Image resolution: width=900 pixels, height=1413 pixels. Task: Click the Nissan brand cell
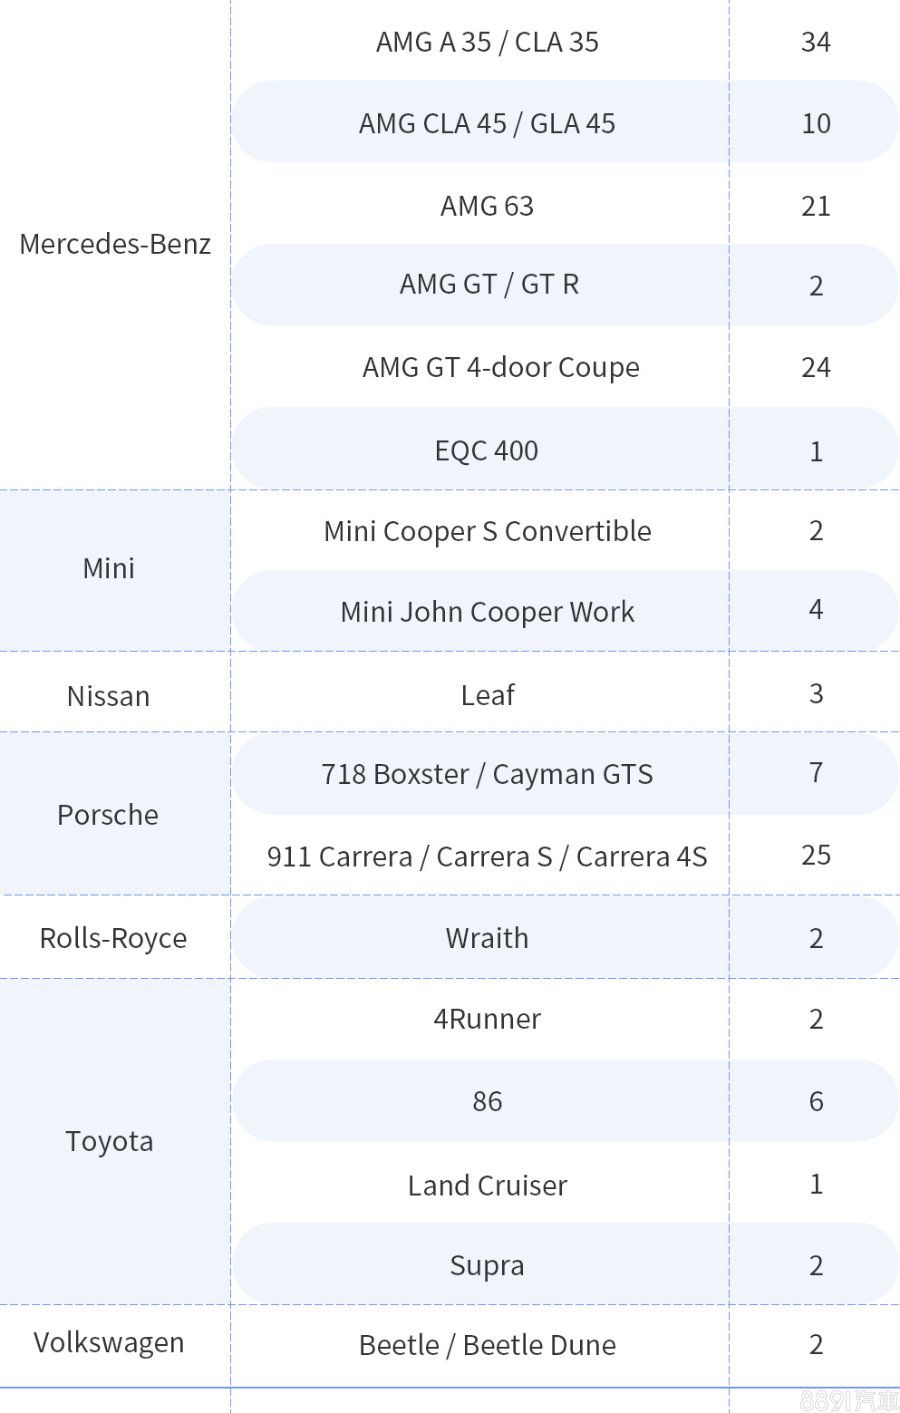(108, 696)
